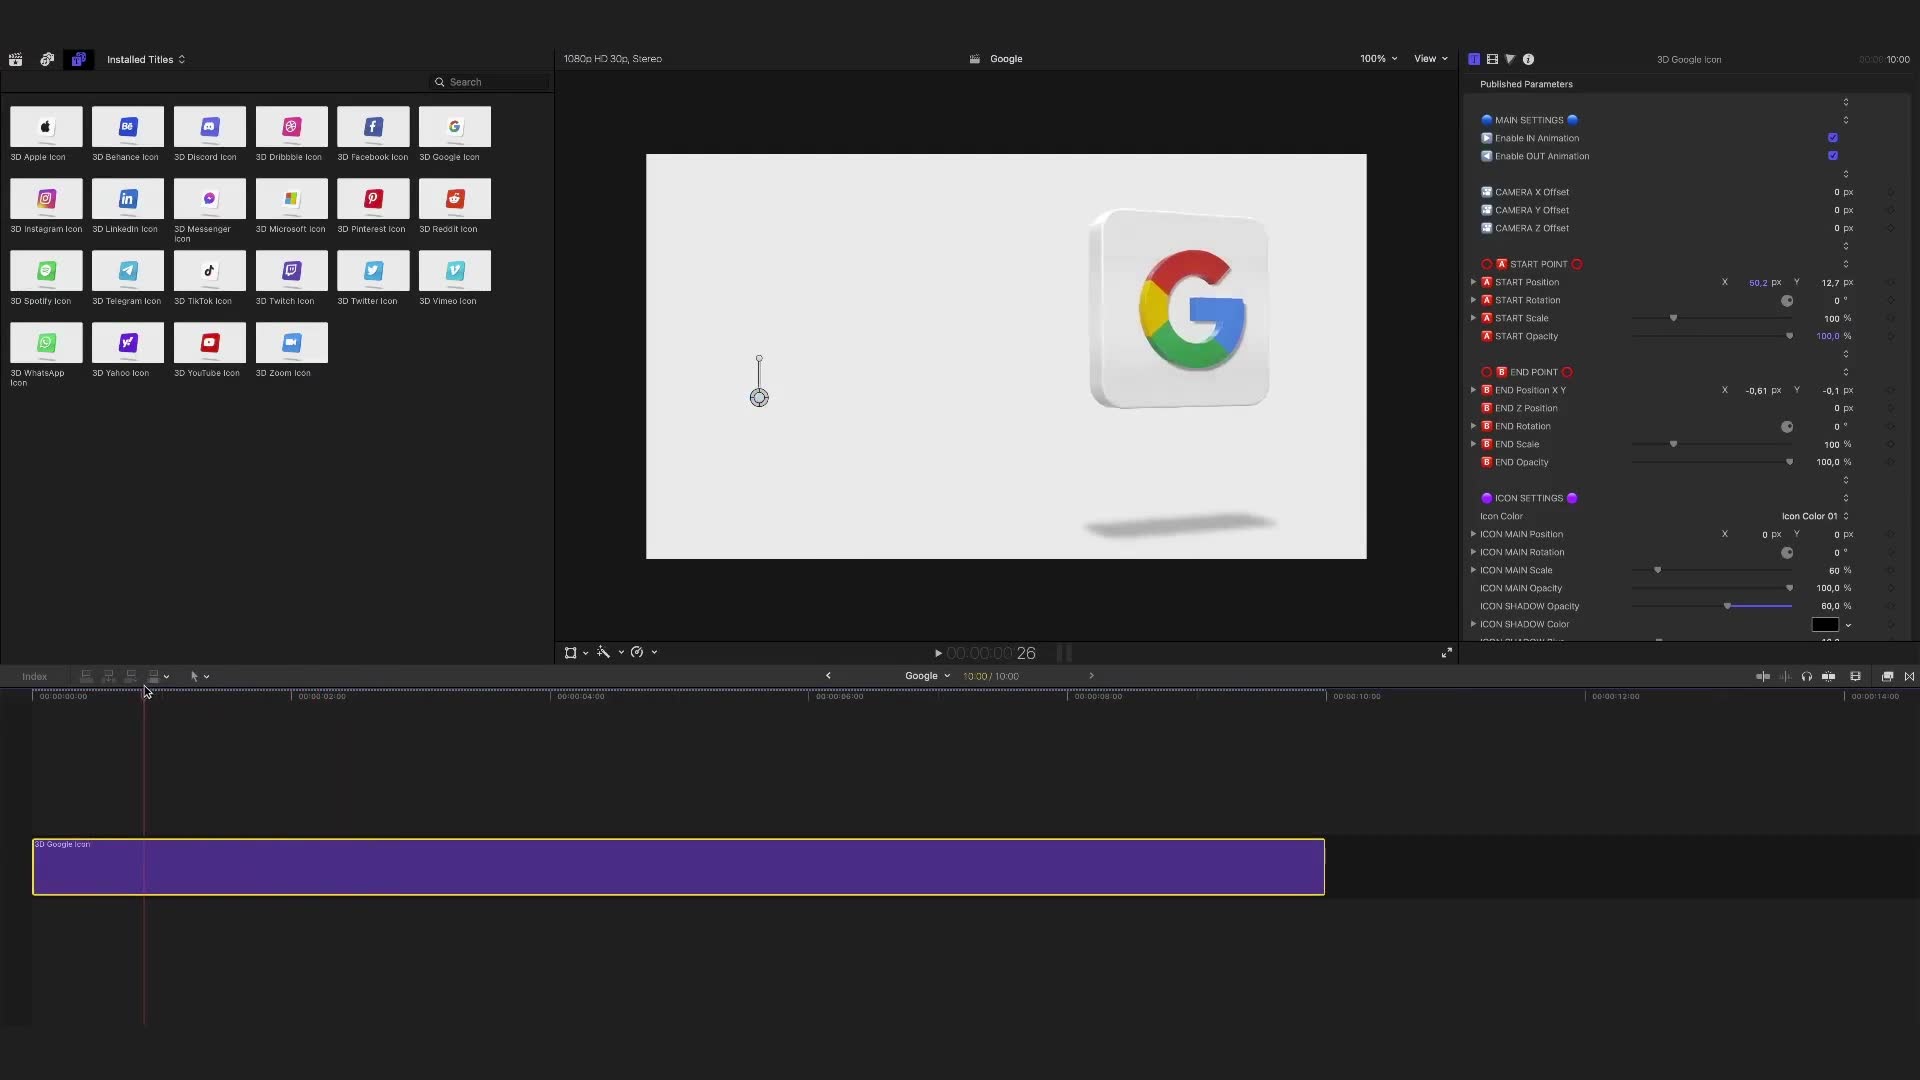Open the Video inspector filmstrip icon
This screenshot has width=1920, height=1080.
[x=1492, y=59]
